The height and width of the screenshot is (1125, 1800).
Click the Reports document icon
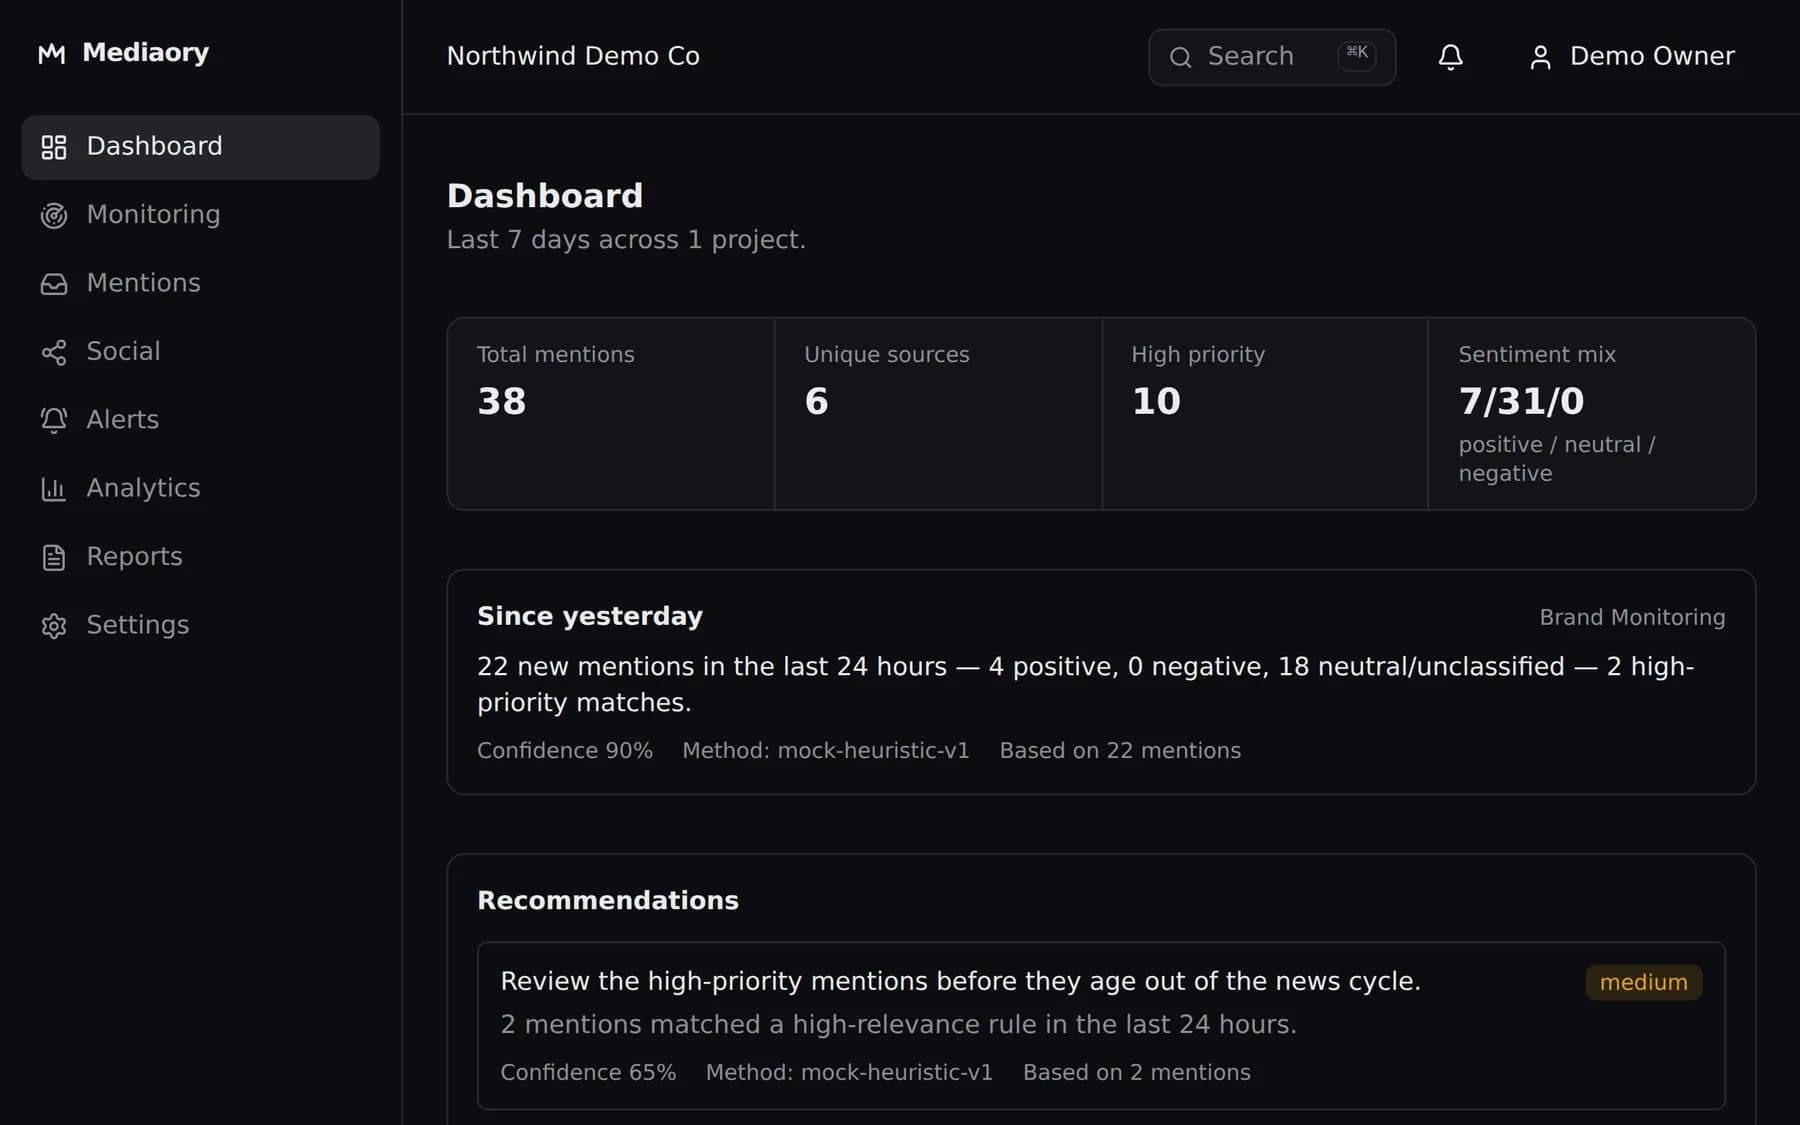[x=54, y=557]
